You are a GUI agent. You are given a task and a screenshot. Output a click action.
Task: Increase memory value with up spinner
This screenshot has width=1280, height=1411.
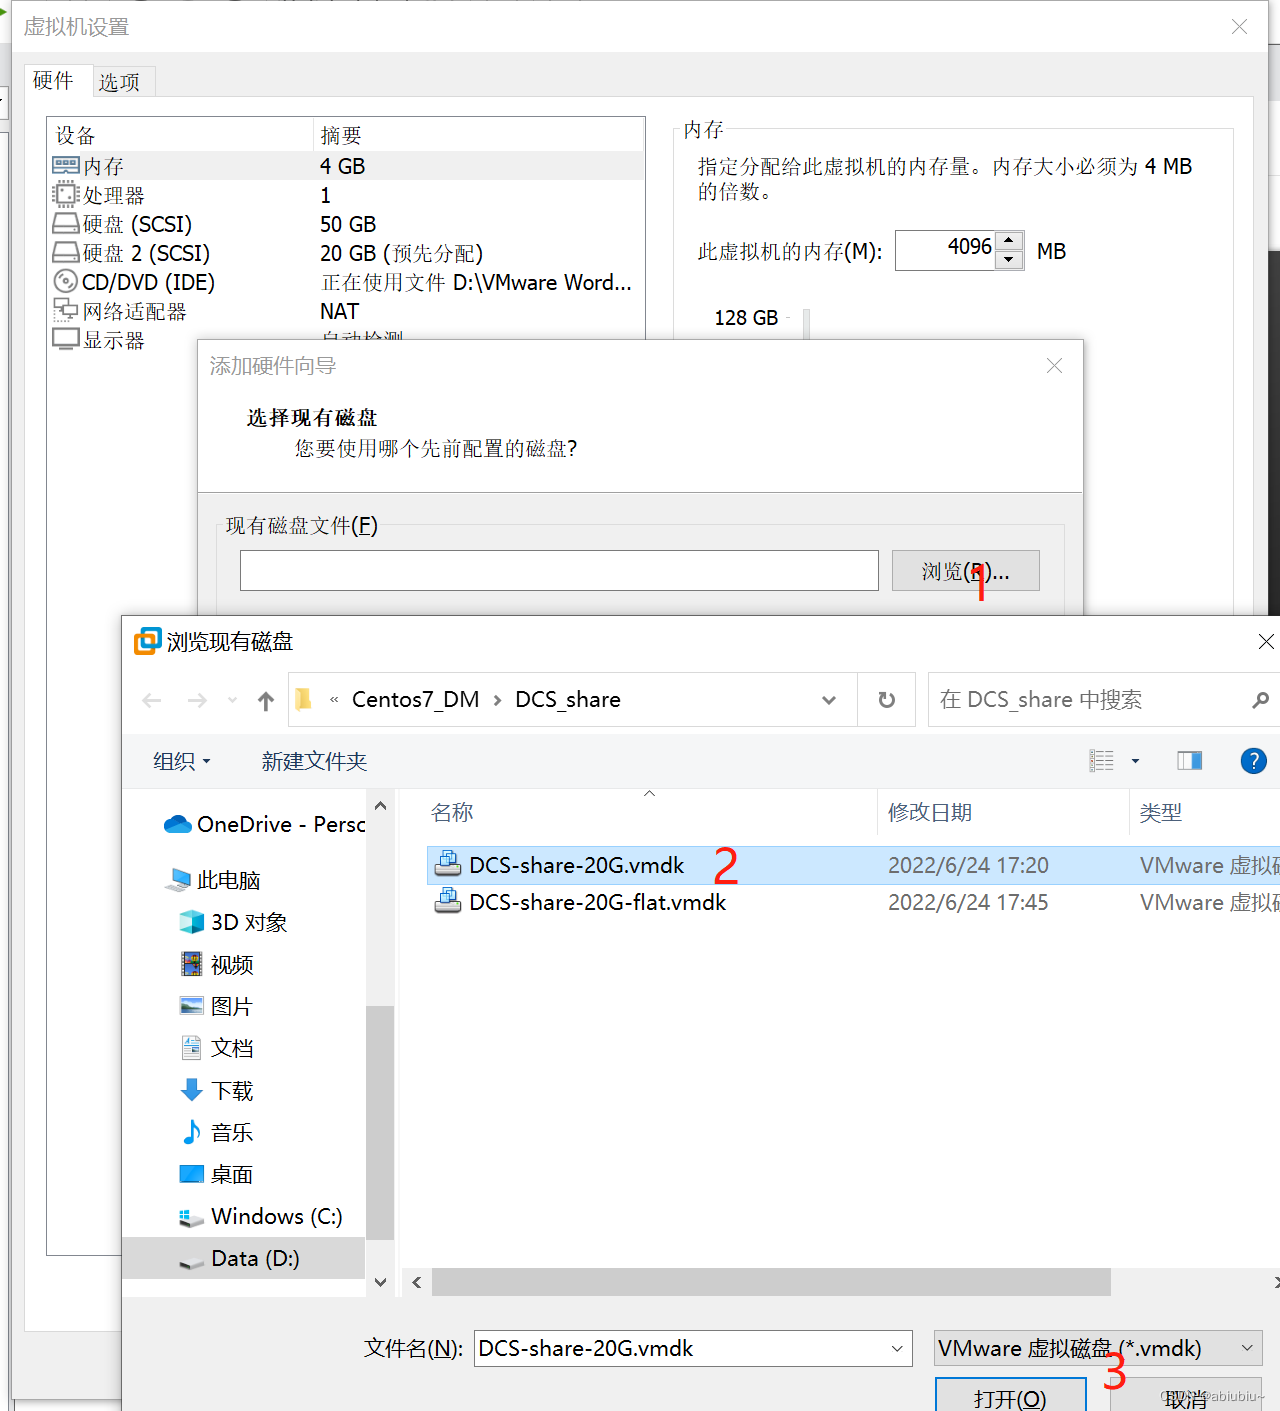(x=1010, y=241)
